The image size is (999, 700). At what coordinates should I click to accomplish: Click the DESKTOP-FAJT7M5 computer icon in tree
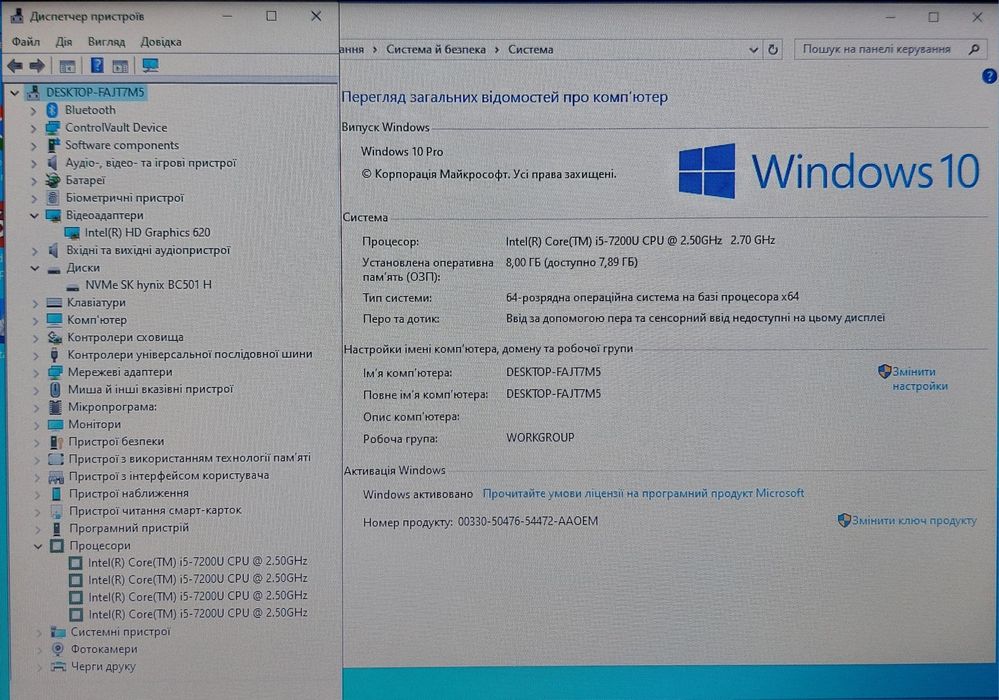pyautogui.click(x=34, y=93)
